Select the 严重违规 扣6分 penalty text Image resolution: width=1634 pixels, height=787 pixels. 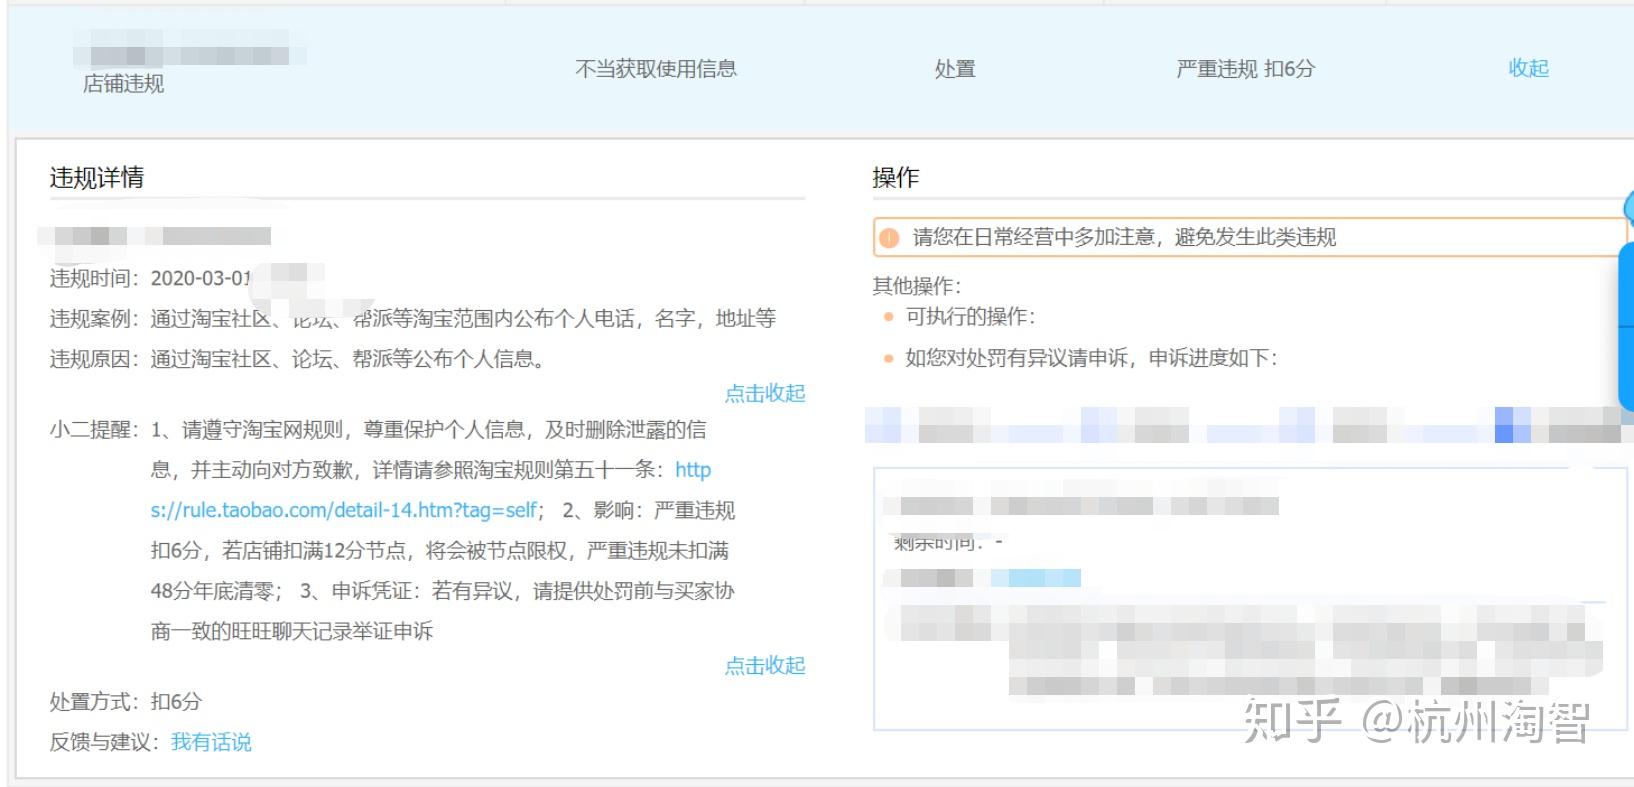pyautogui.click(x=1246, y=68)
